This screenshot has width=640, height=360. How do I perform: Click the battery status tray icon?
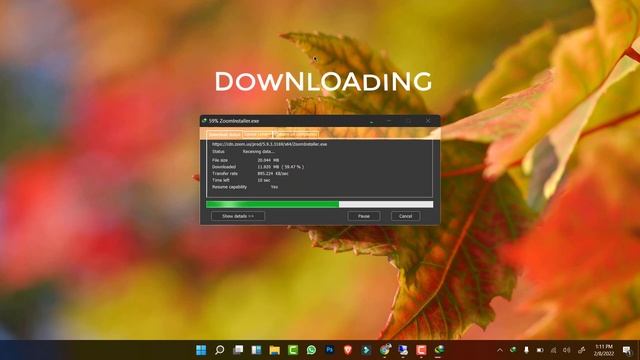click(x=540, y=350)
